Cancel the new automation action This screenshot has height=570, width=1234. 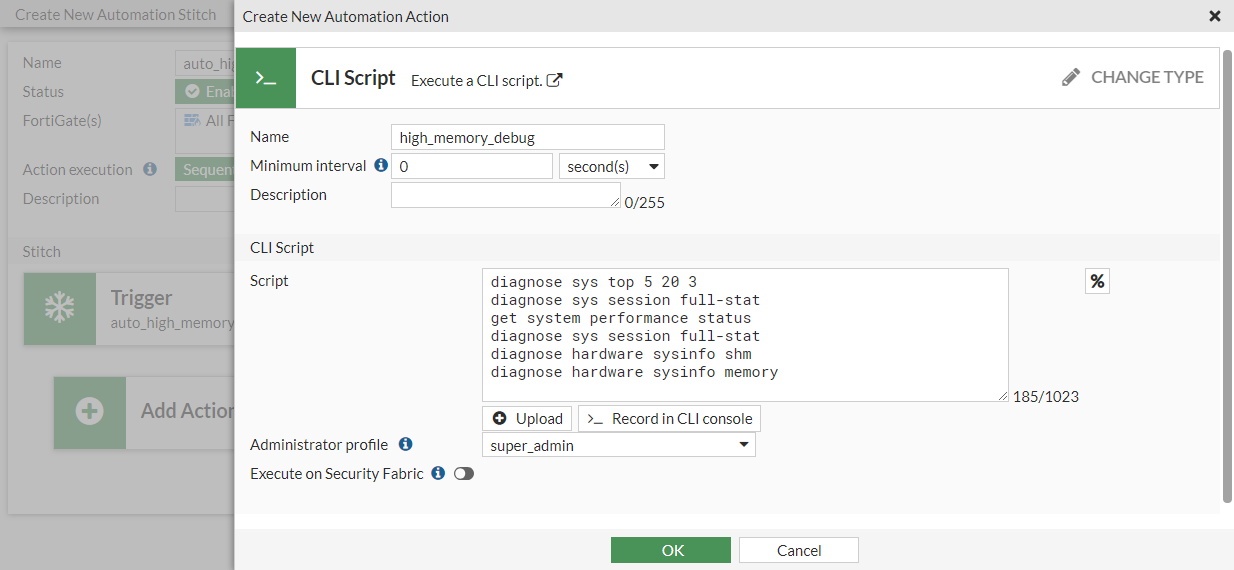pyautogui.click(x=798, y=551)
